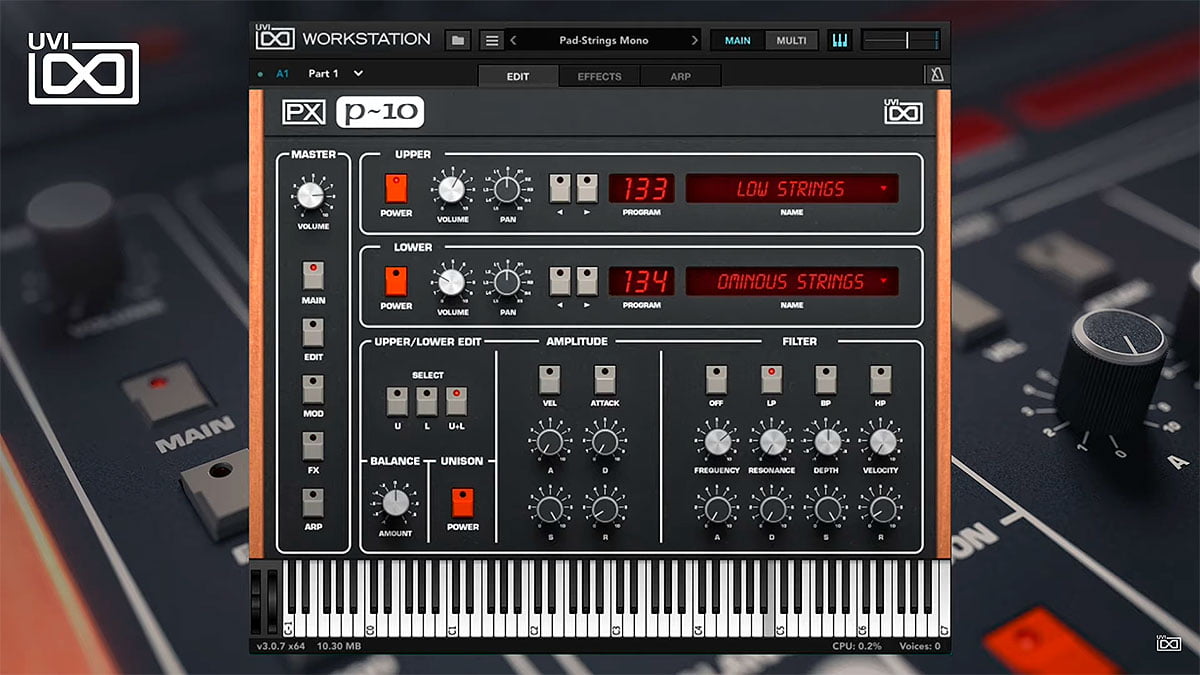Switch to the EFFECTS tab

[x=599, y=76]
